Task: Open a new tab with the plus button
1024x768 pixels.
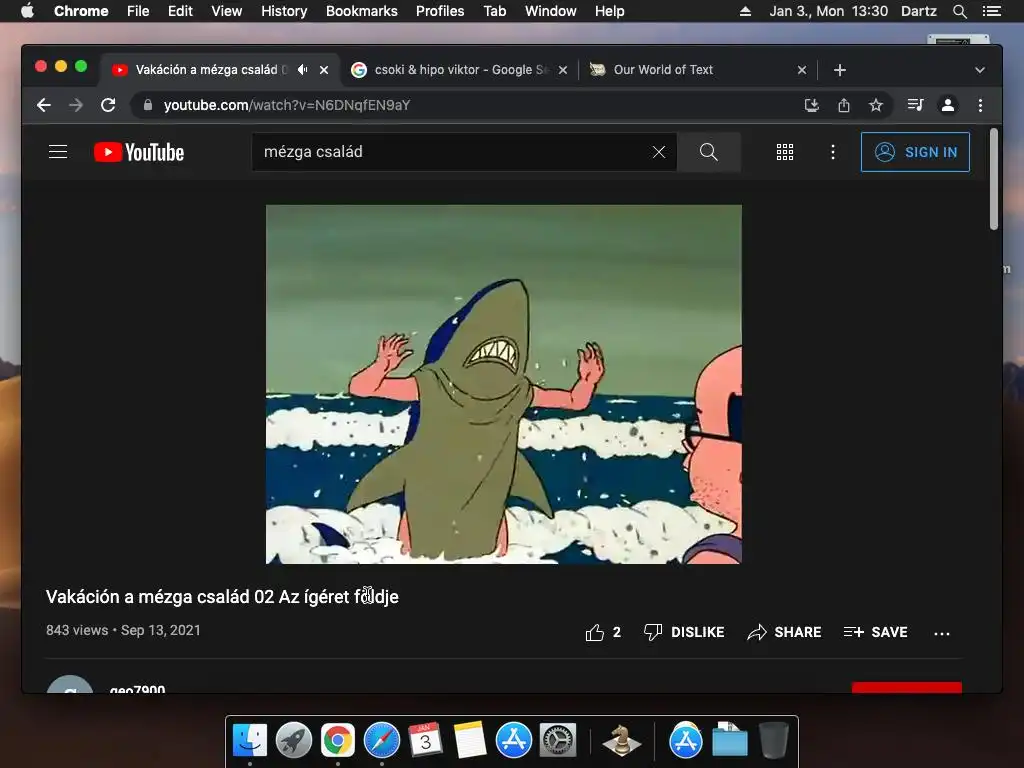Action: (x=840, y=70)
